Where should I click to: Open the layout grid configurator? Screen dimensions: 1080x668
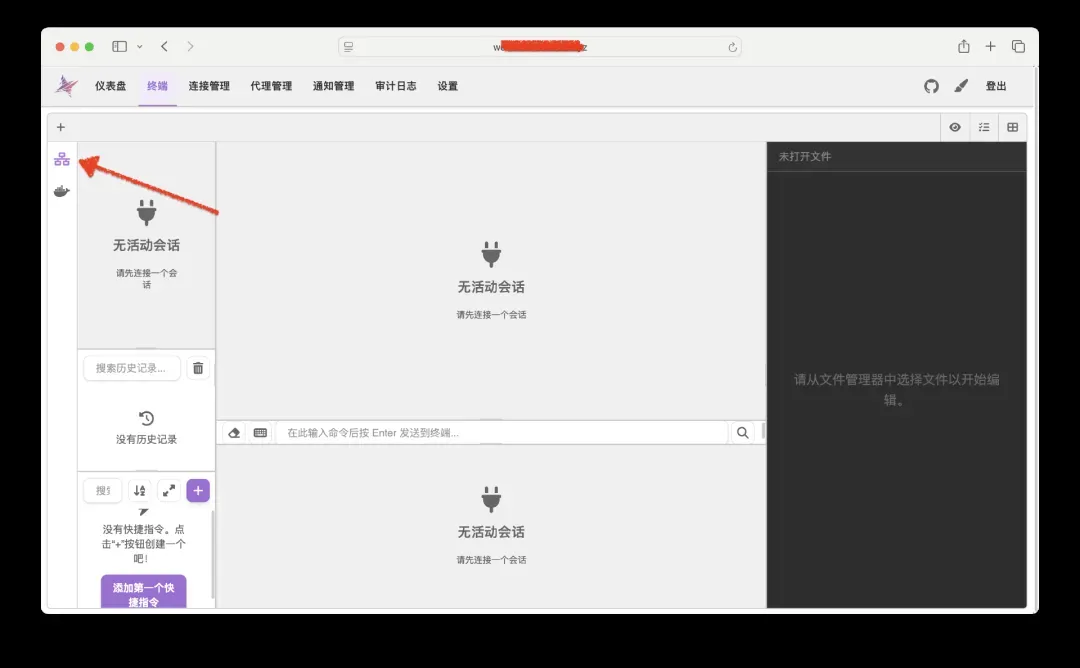[1012, 127]
